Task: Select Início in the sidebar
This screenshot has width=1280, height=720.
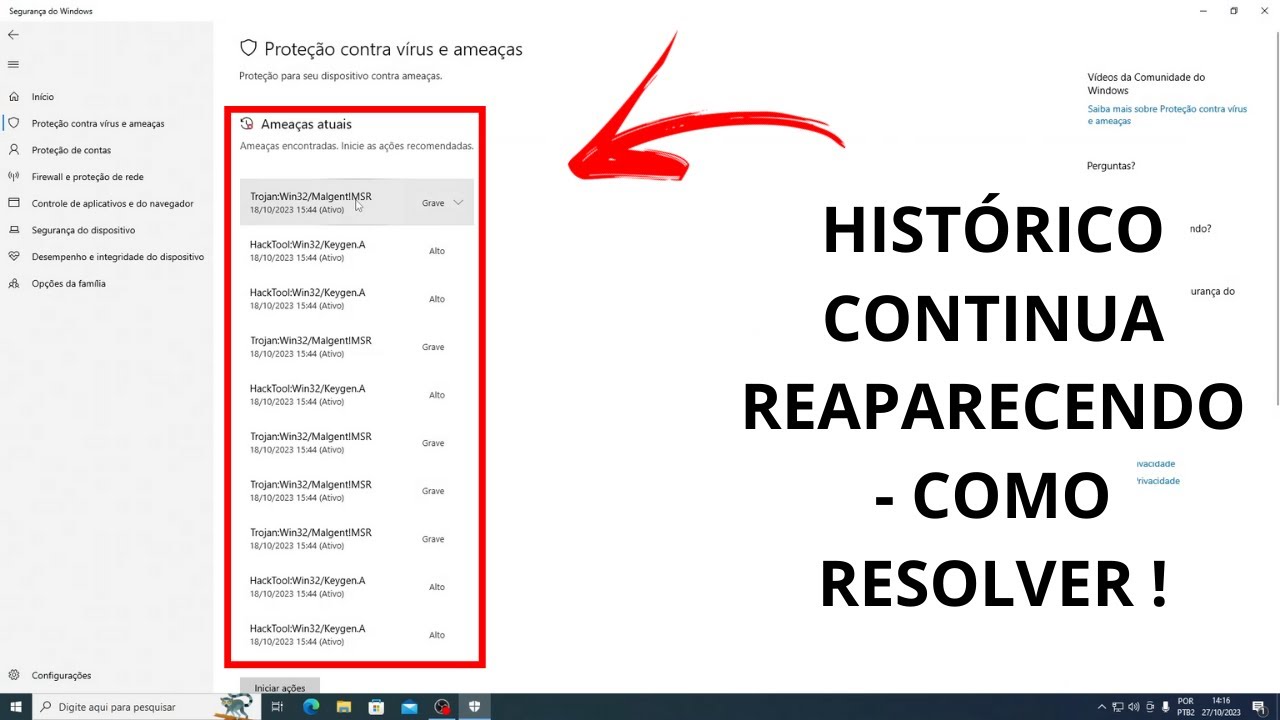Action: coord(43,97)
